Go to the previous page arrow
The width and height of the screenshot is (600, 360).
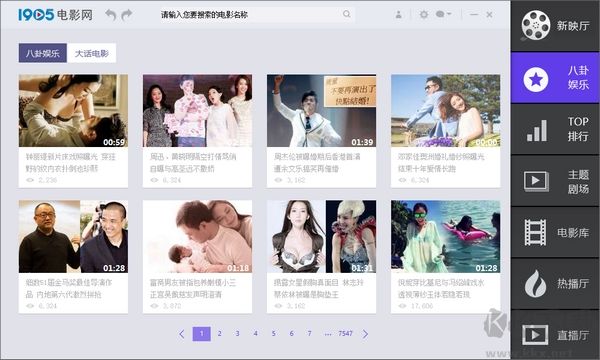(x=182, y=334)
